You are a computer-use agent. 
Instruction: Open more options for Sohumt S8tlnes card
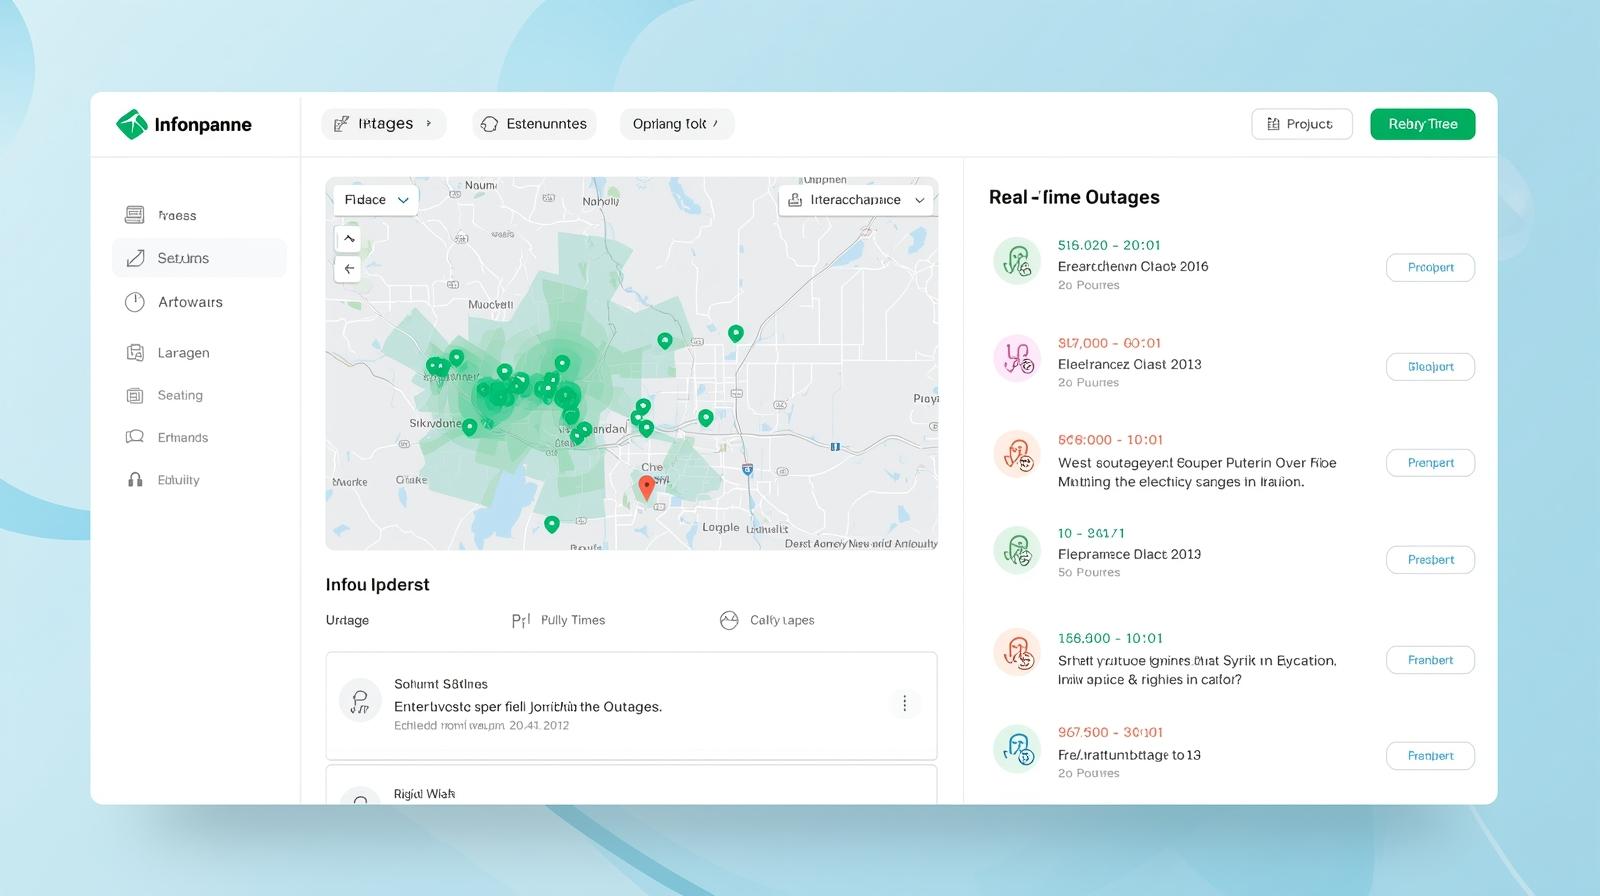(904, 704)
